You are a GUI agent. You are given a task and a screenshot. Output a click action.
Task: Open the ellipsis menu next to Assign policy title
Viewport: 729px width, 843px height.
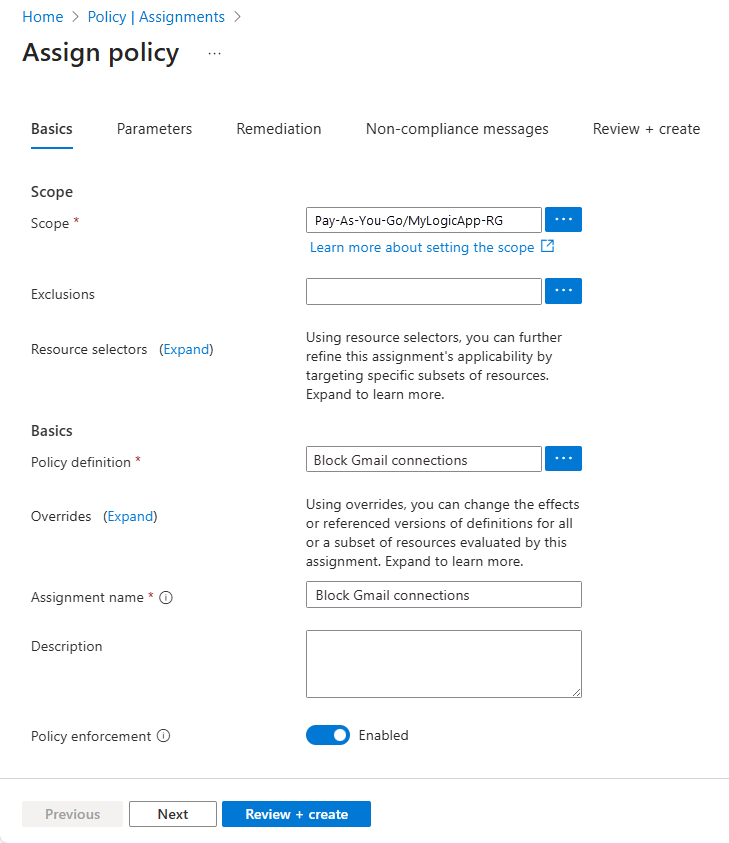coord(214,55)
